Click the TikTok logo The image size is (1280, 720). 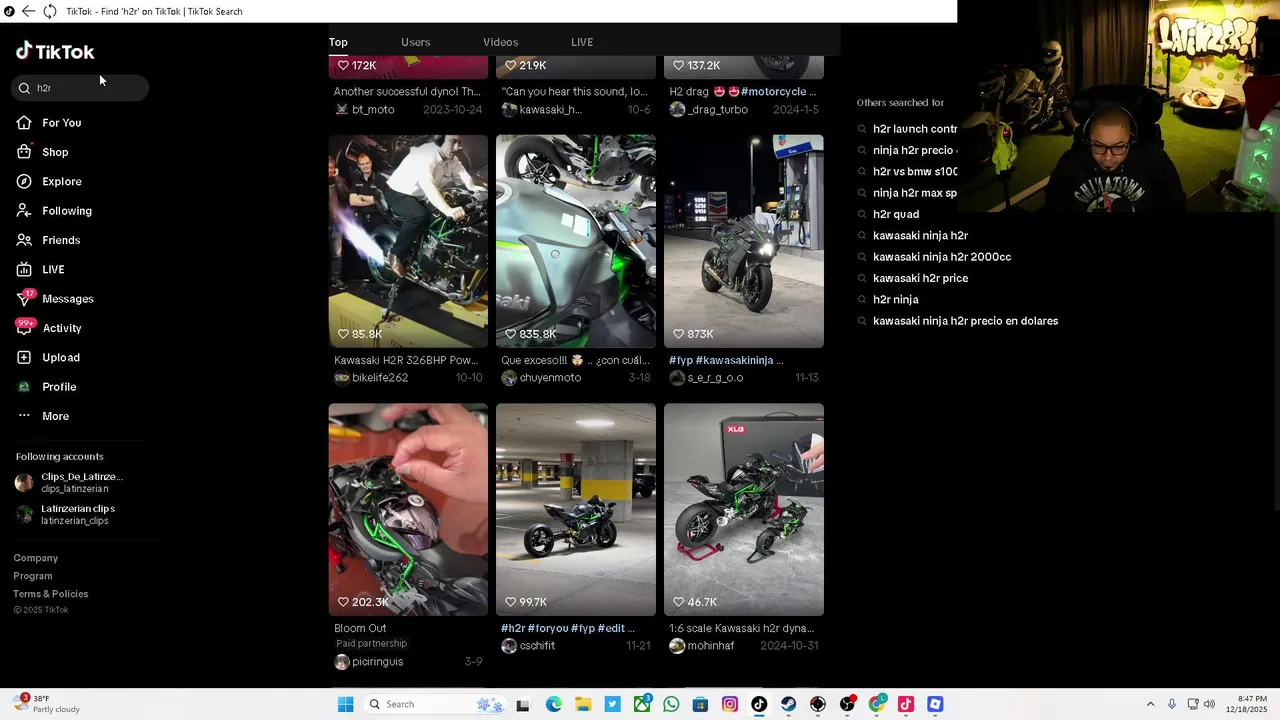(x=55, y=51)
